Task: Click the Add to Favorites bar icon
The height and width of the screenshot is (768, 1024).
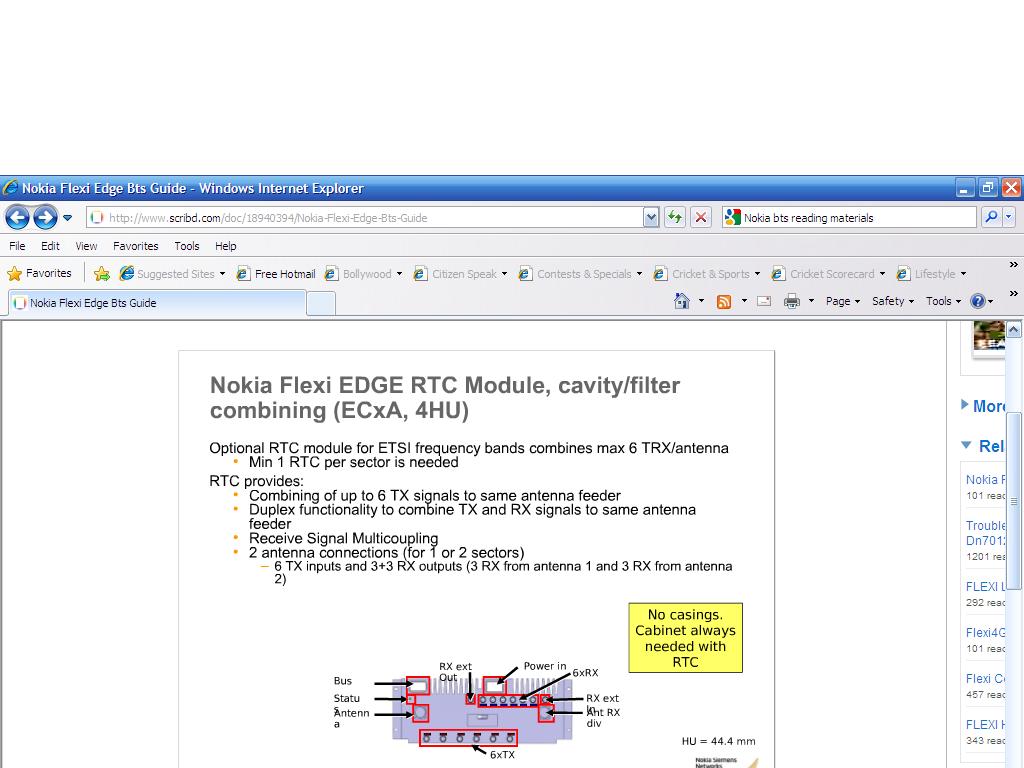Action: click(102, 274)
